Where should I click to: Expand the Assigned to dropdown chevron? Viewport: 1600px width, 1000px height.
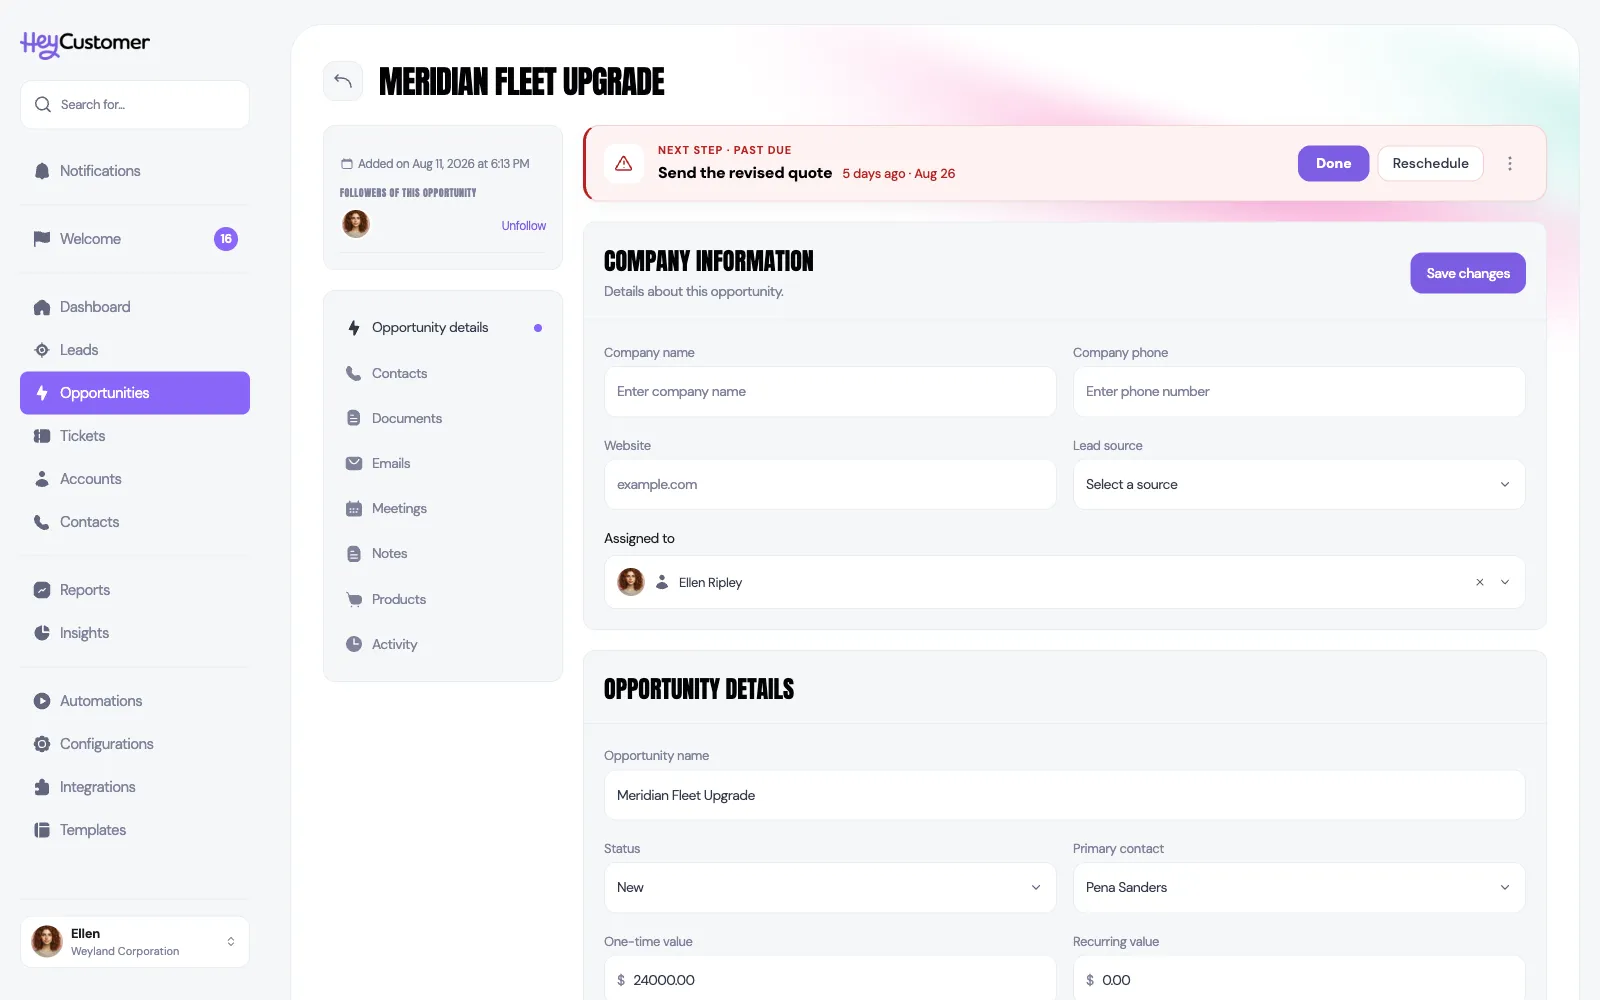(1505, 582)
